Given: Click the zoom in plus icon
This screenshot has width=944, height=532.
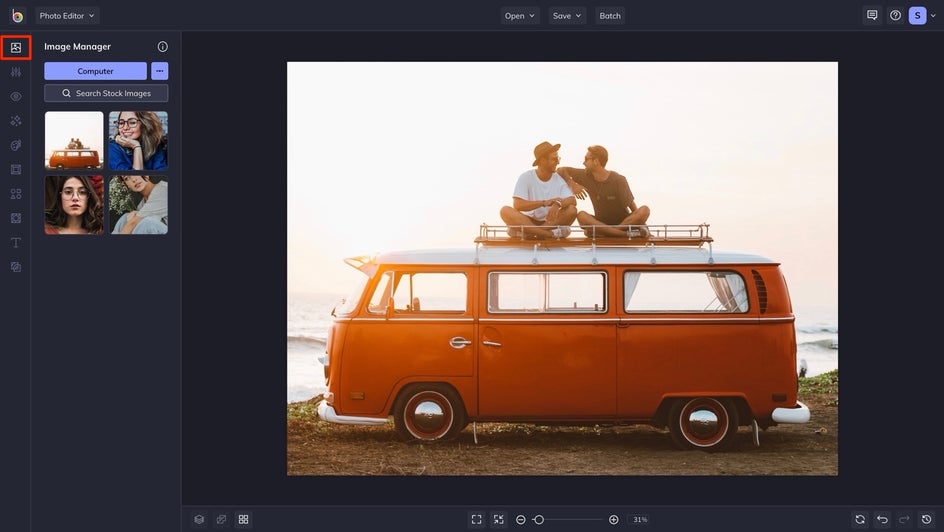Looking at the screenshot, I should (613, 519).
